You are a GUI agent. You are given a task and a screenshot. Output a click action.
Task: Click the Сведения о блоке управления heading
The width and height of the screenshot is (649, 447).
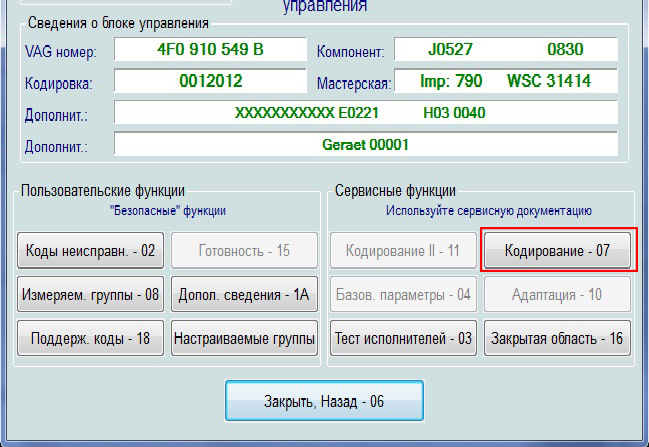(118, 23)
